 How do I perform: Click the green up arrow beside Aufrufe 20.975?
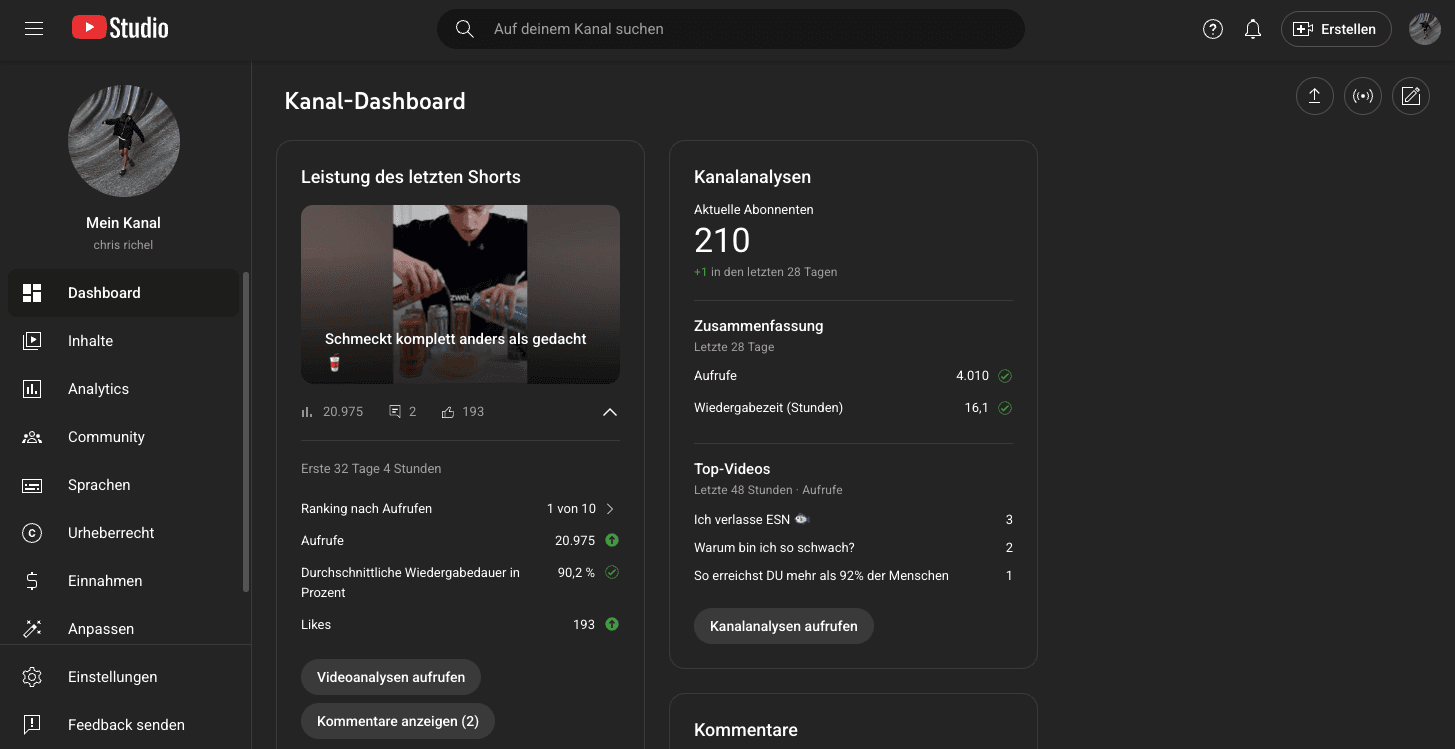(x=612, y=540)
